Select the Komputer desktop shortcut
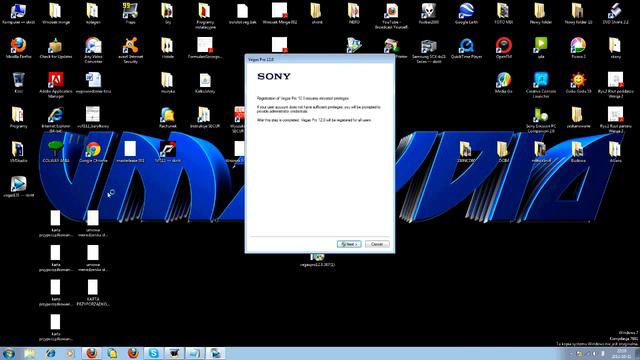Viewport: 640px width, 360px height. (x=18, y=13)
